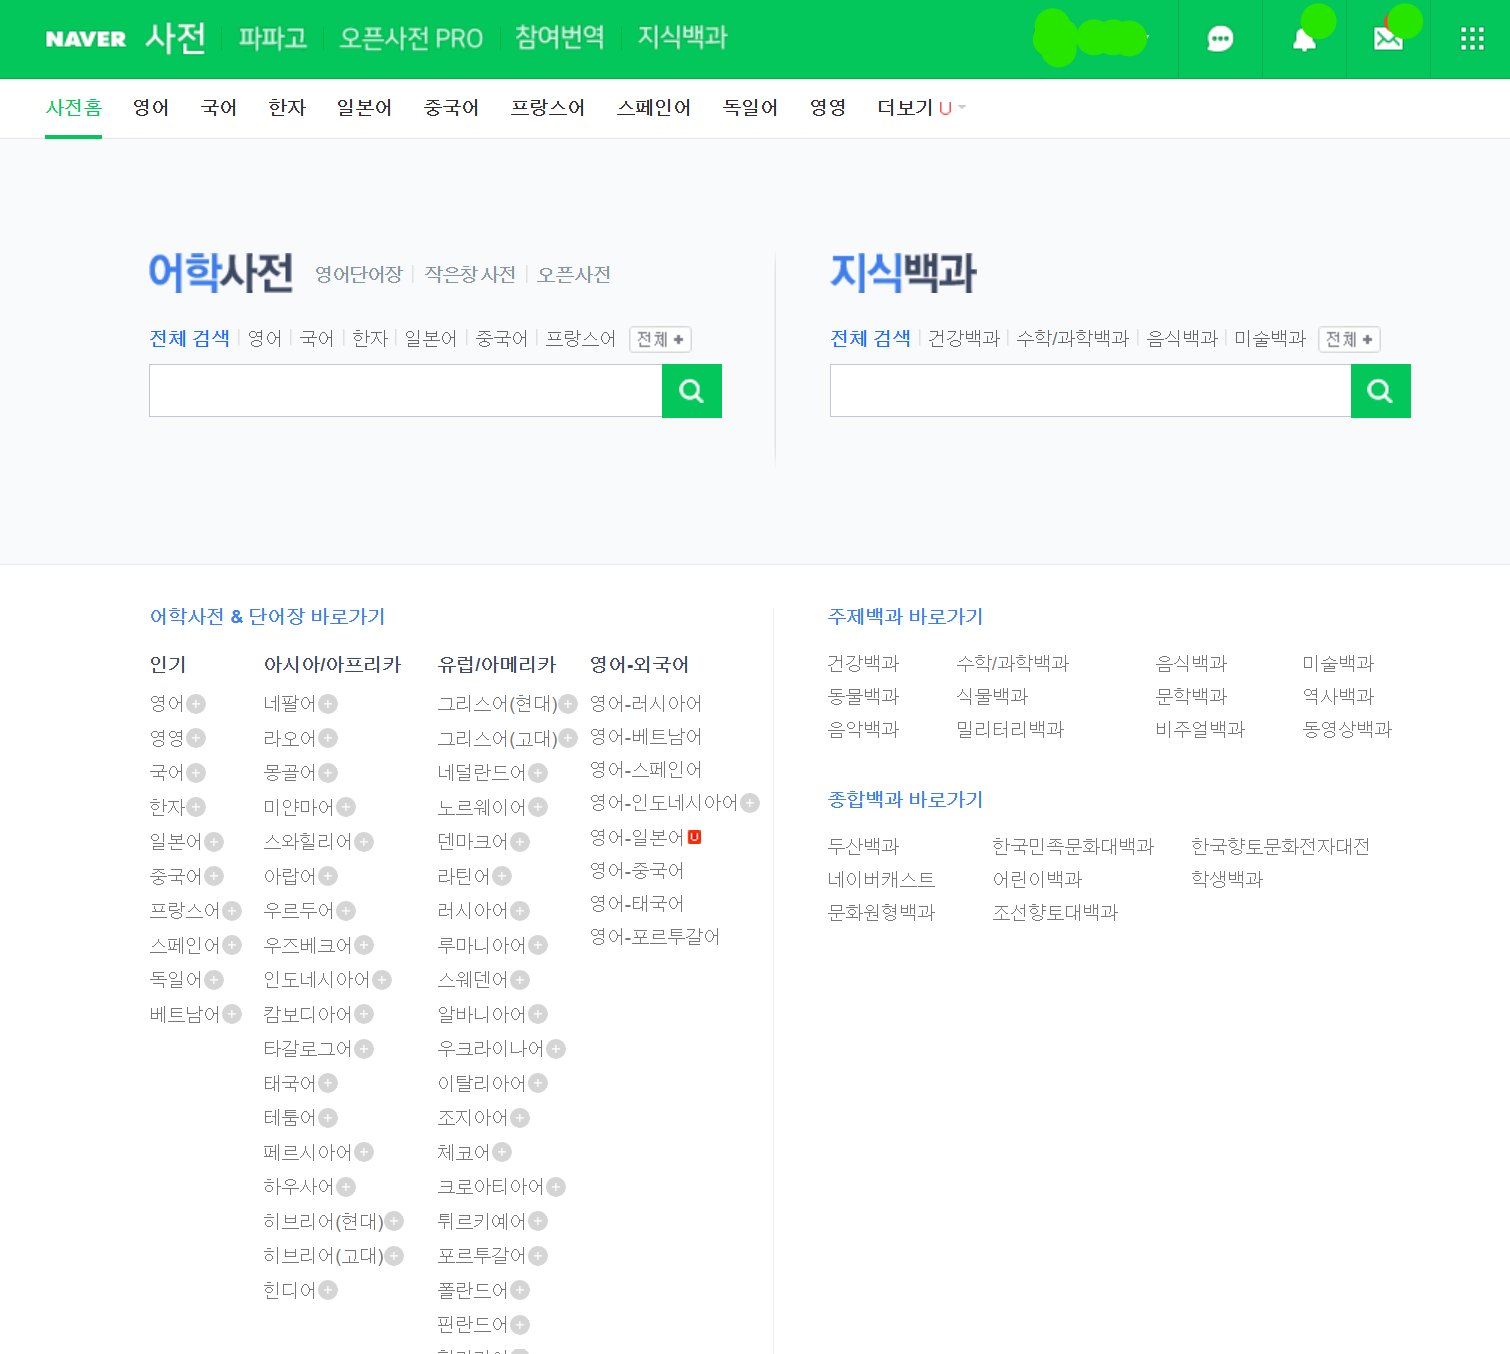Select 미술백과 filter above encyclopedia search
This screenshot has height=1354, width=1510.
tap(1270, 339)
